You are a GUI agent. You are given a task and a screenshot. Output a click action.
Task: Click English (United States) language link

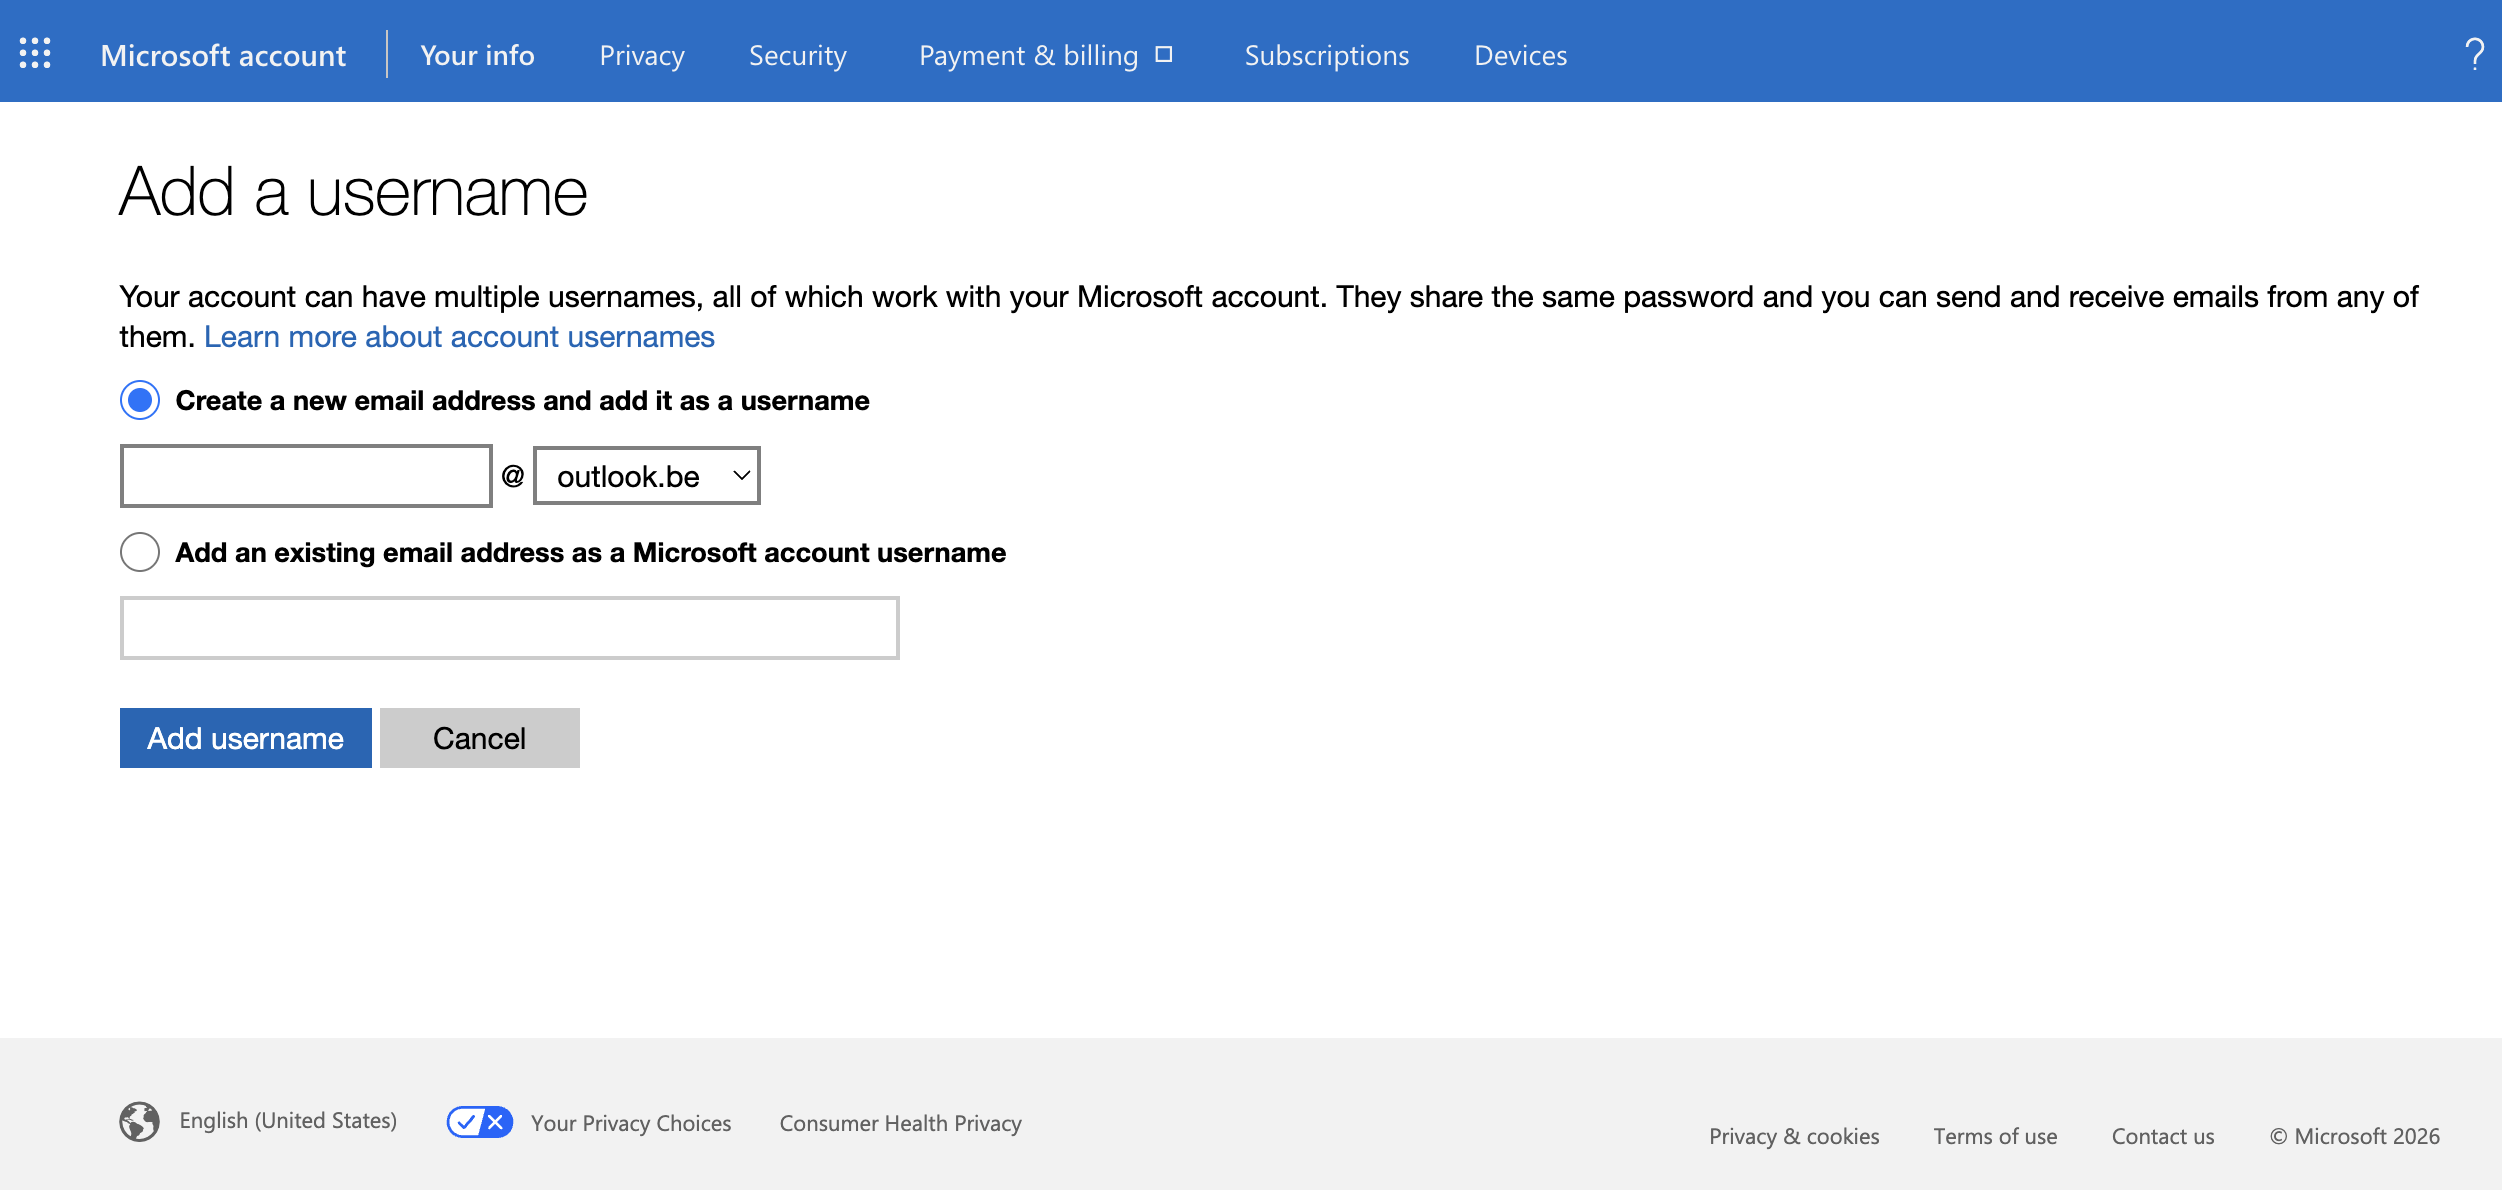click(288, 1121)
